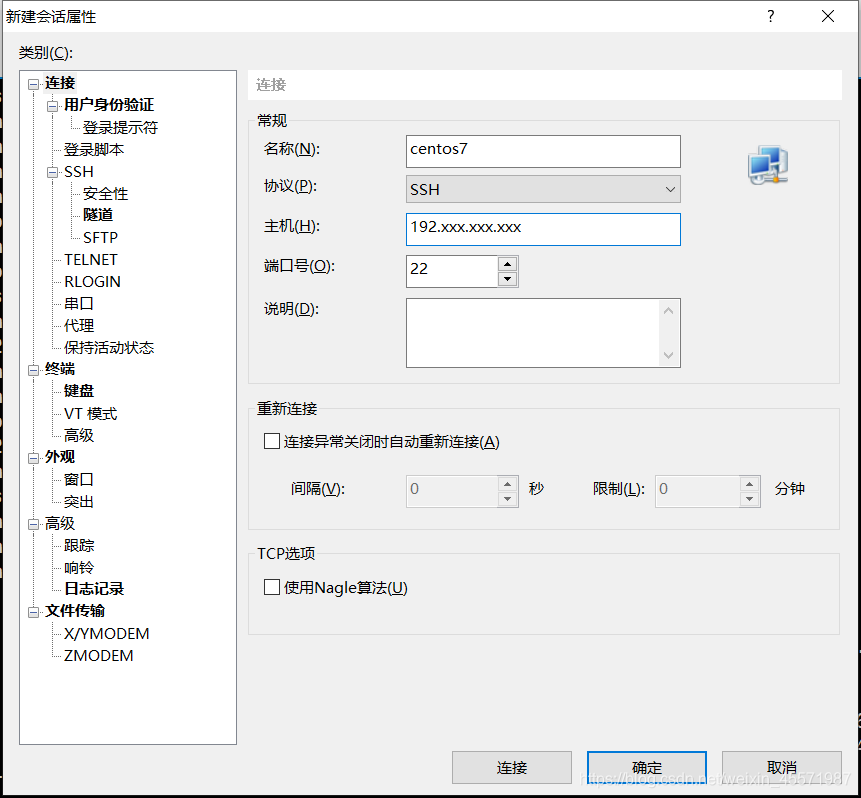Enable 连接异常关闭时自动重新连接 option

click(271, 440)
